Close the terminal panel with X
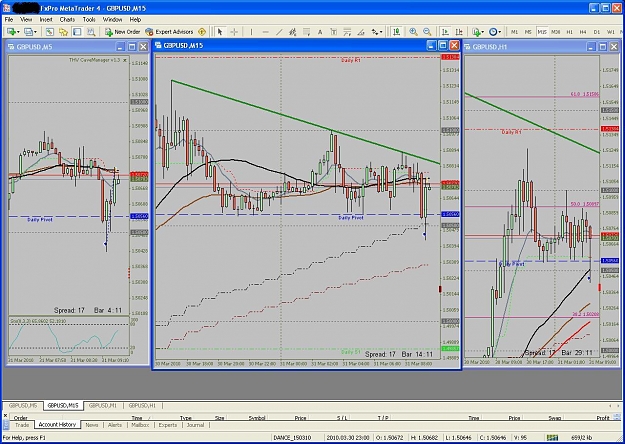The height and width of the screenshot is (444, 625). 6,416
